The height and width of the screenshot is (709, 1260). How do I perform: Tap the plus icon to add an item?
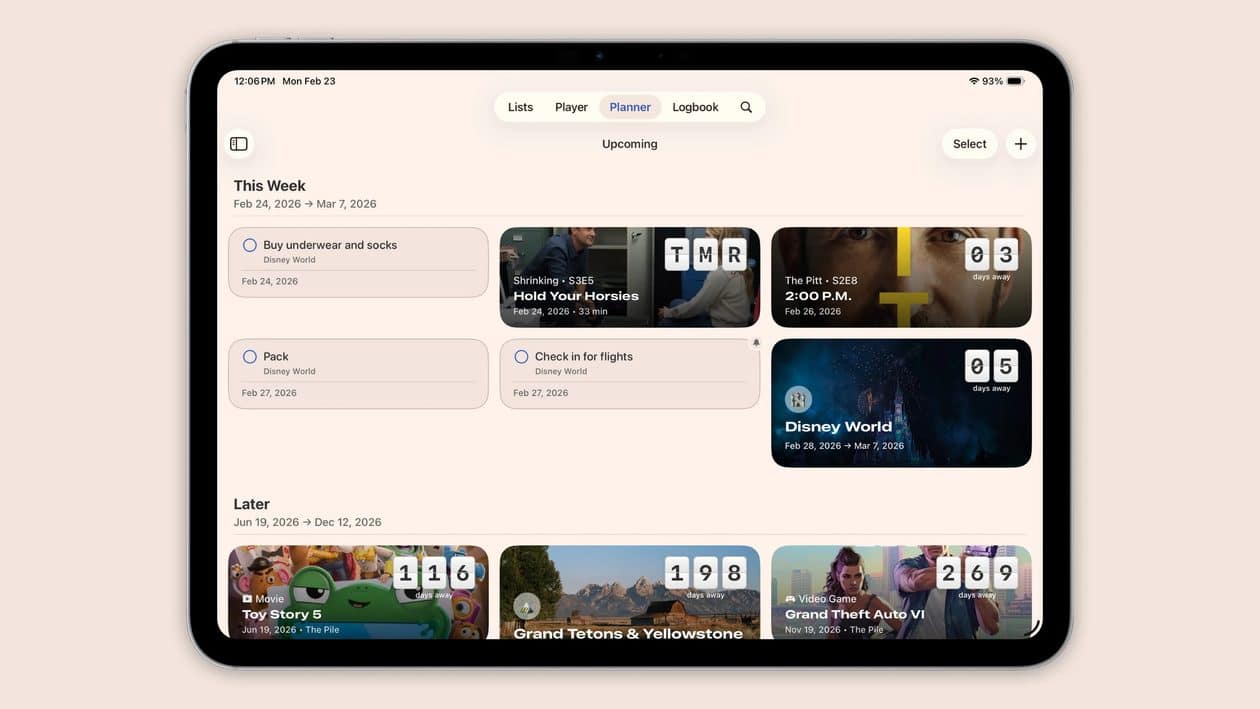tap(1020, 143)
